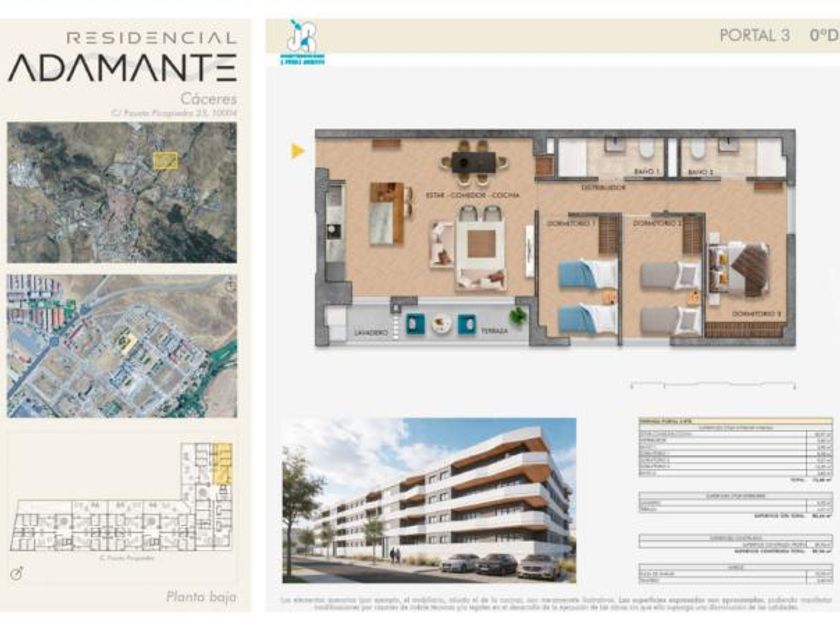Viewport: 840px width, 630px height.
Task: Click the PORTAL 3 label
Action: (x=754, y=36)
